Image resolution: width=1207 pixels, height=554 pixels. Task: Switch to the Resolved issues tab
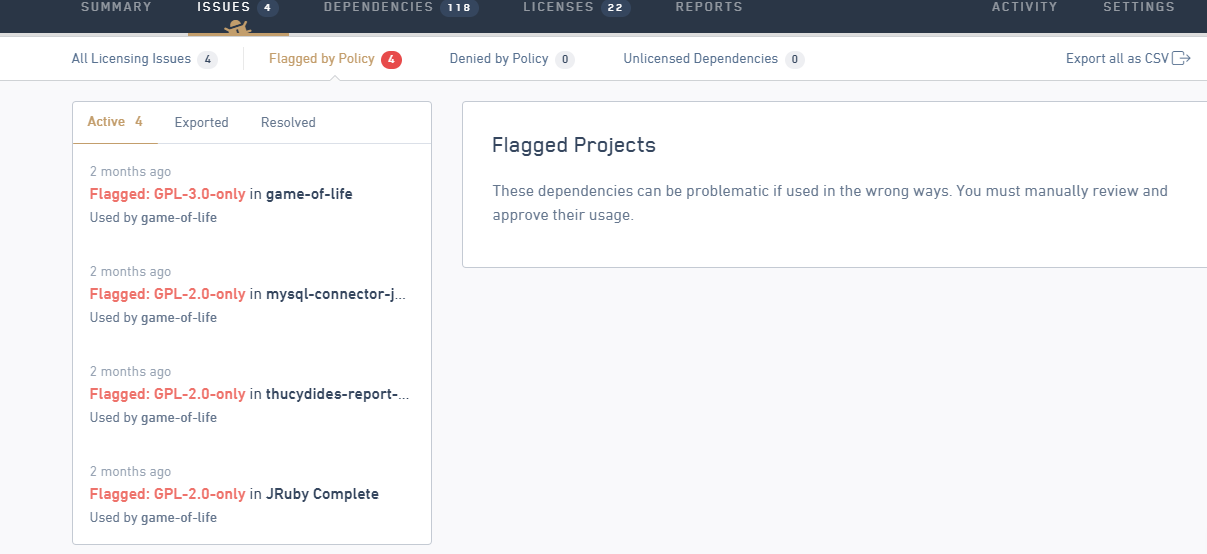[x=288, y=122]
